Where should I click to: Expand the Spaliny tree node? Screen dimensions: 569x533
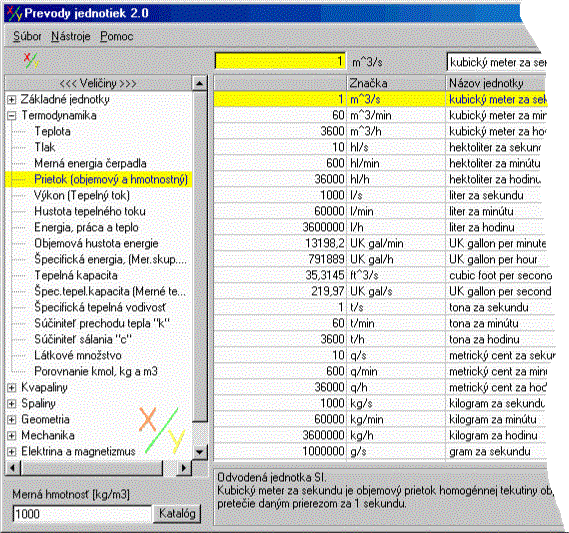tap(12, 403)
